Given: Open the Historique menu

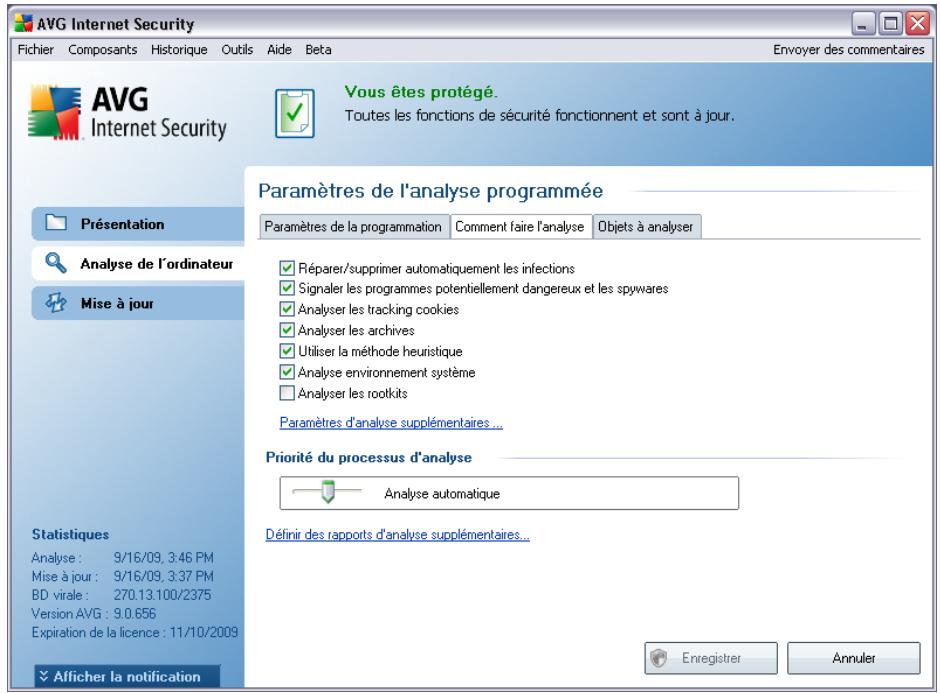Looking at the screenshot, I should click(x=179, y=49).
